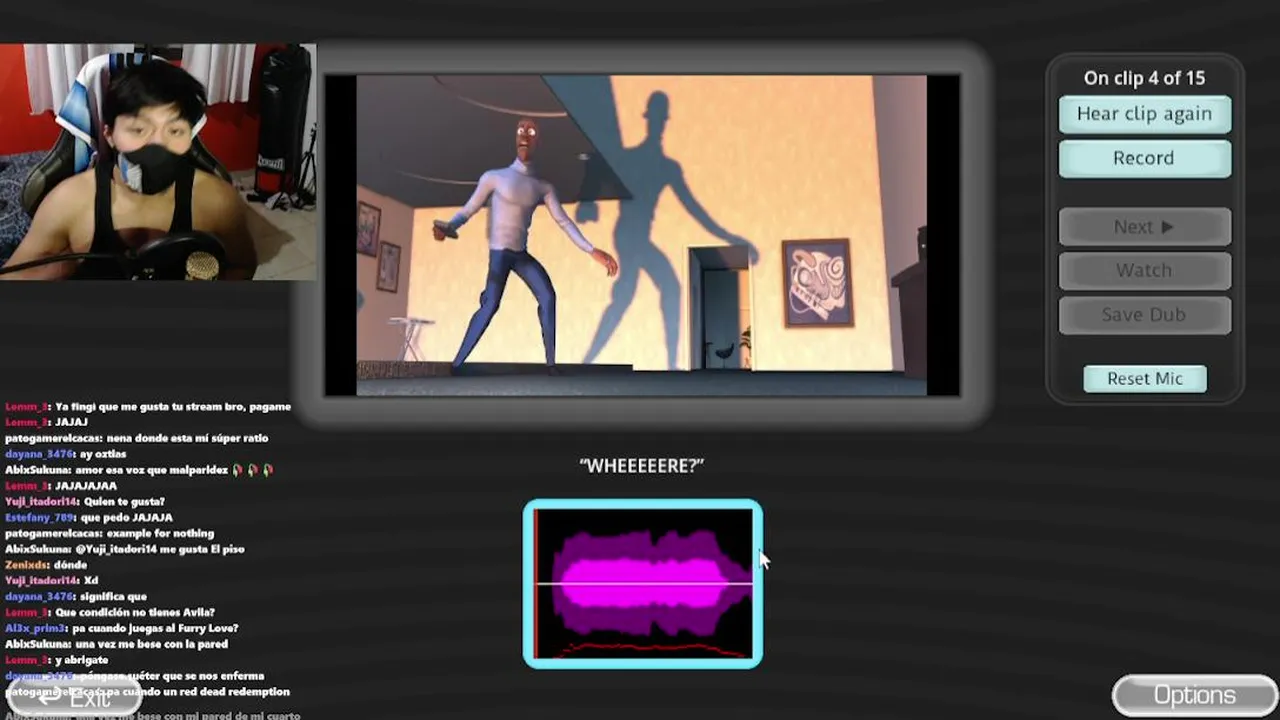Click the "WHEEEEERE?" subtitle line
The image size is (1280, 720).
[x=642, y=465]
